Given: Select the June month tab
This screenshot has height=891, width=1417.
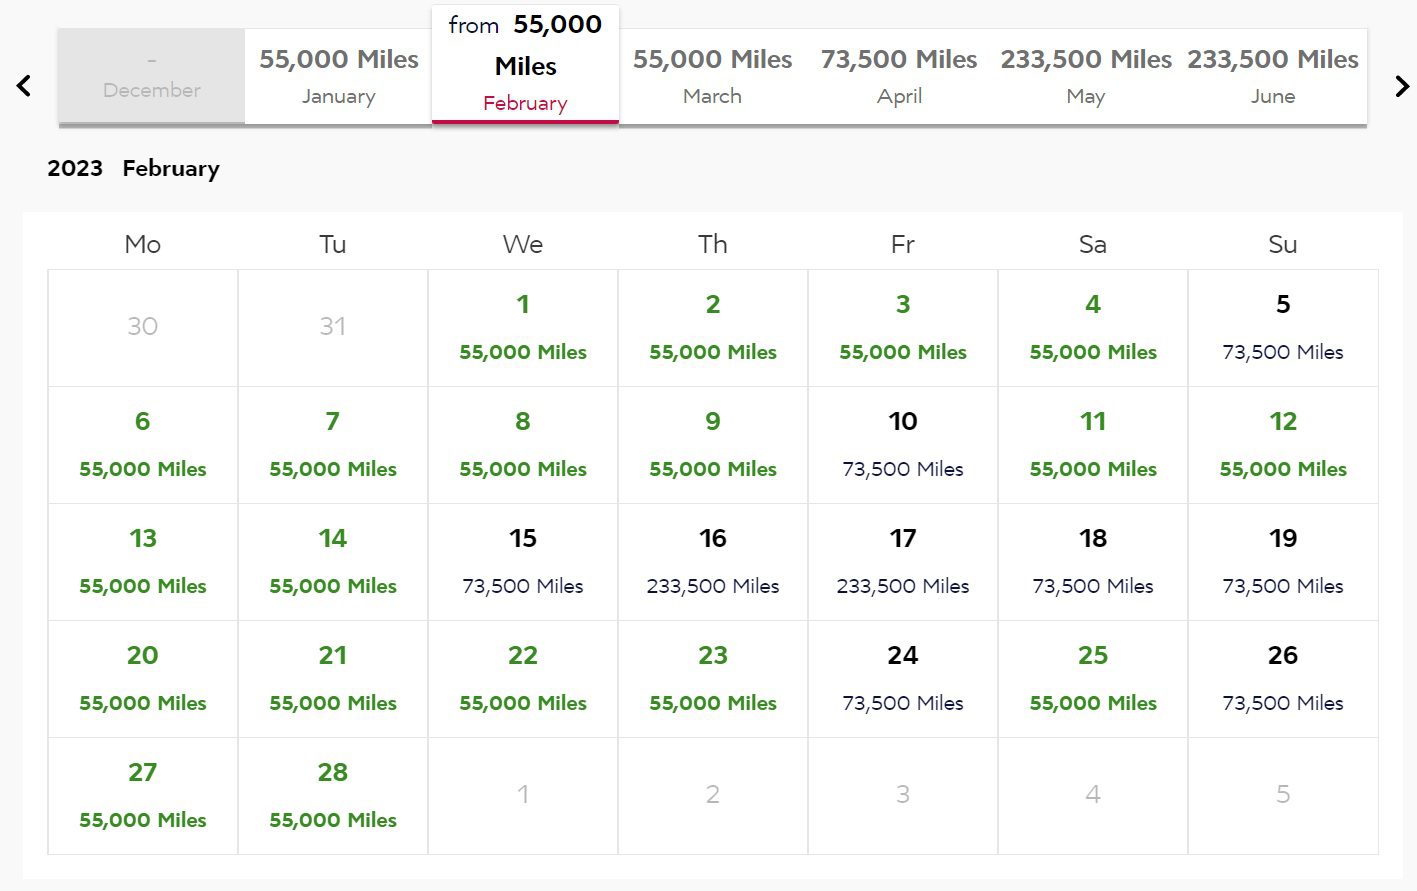Looking at the screenshot, I should point(1272,76).
